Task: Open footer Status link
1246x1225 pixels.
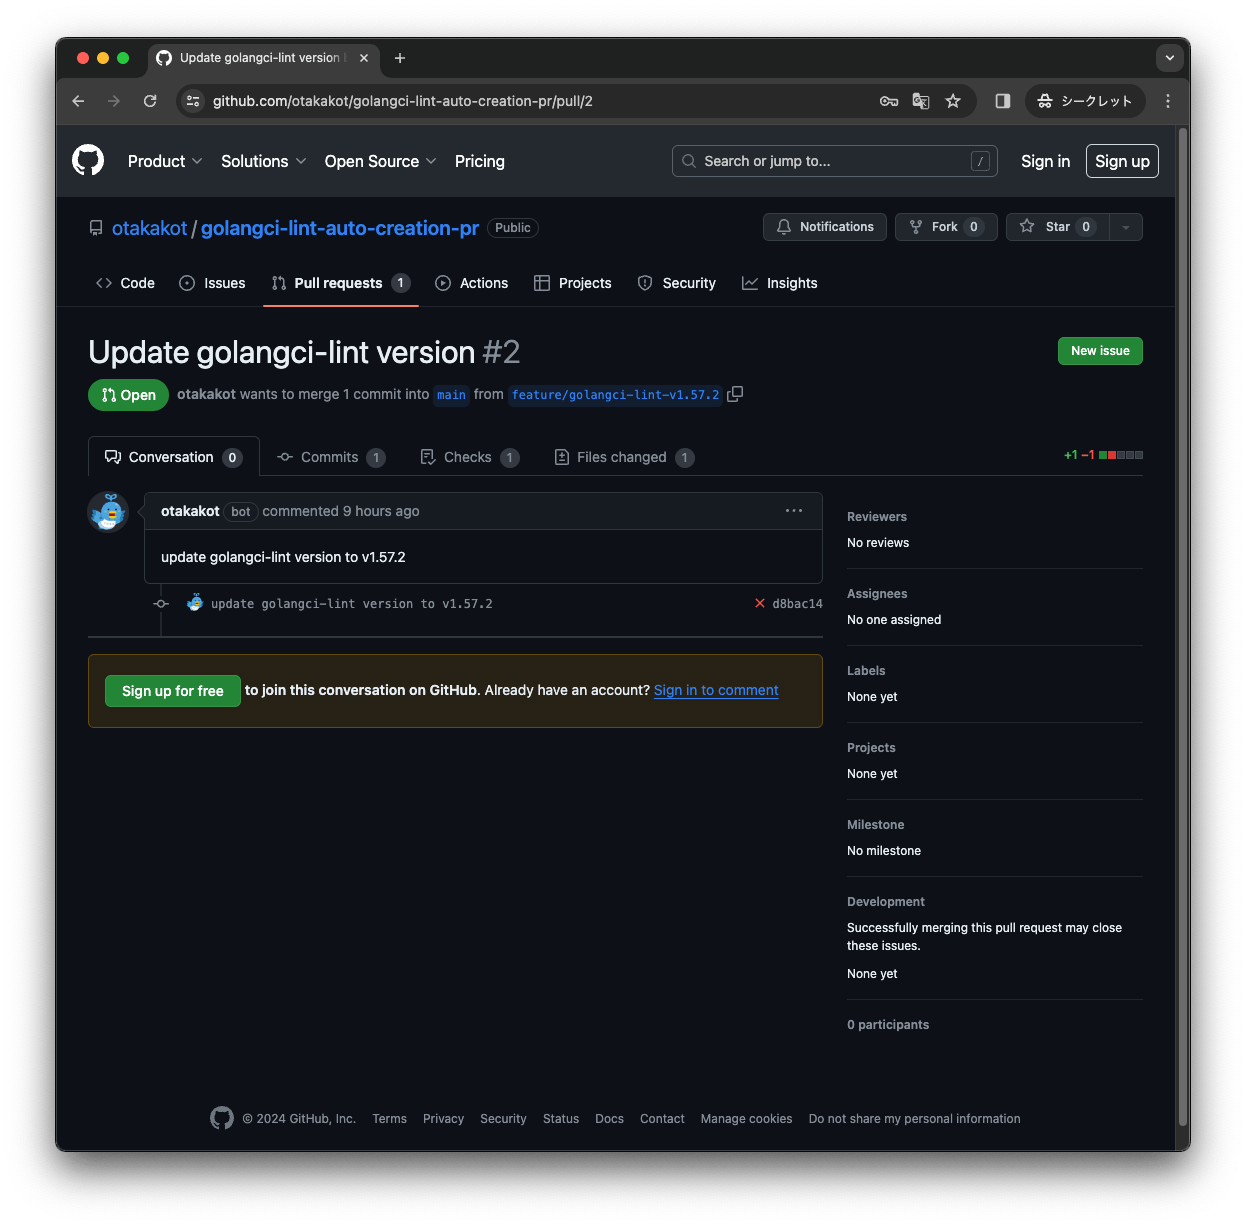Action: pyautogui.click(x=561, y=1119)
